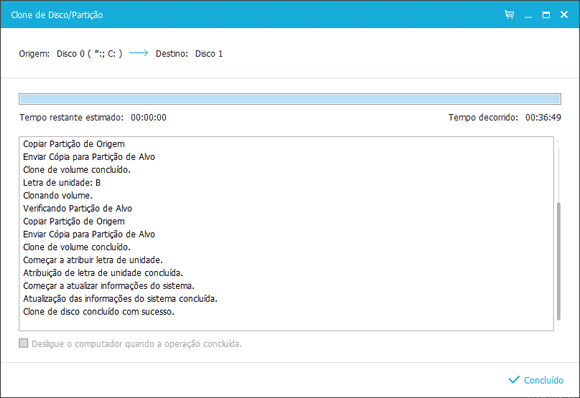This screenshot has height=398, width=580.
Task: Select log line 'Letra de unidade: B'
Action: click(62, 183)
